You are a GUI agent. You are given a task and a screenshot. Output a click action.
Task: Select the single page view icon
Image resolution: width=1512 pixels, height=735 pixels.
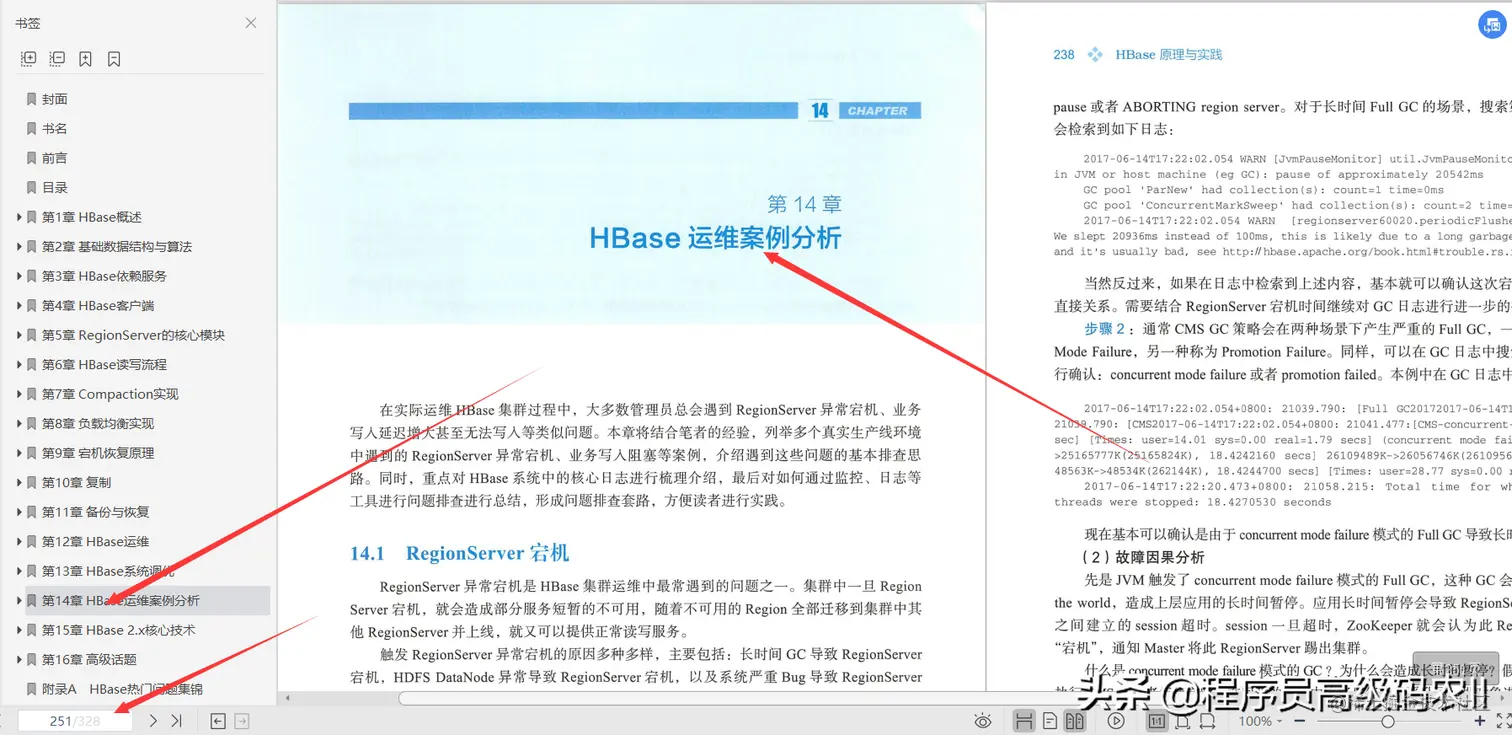(x=1048, y=720)
